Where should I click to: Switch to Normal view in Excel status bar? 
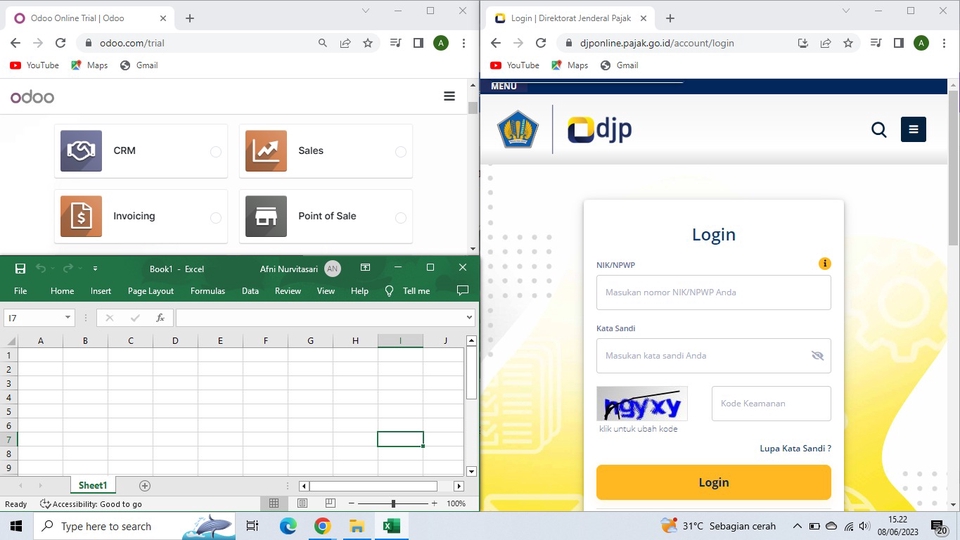(x=274, y=503)
